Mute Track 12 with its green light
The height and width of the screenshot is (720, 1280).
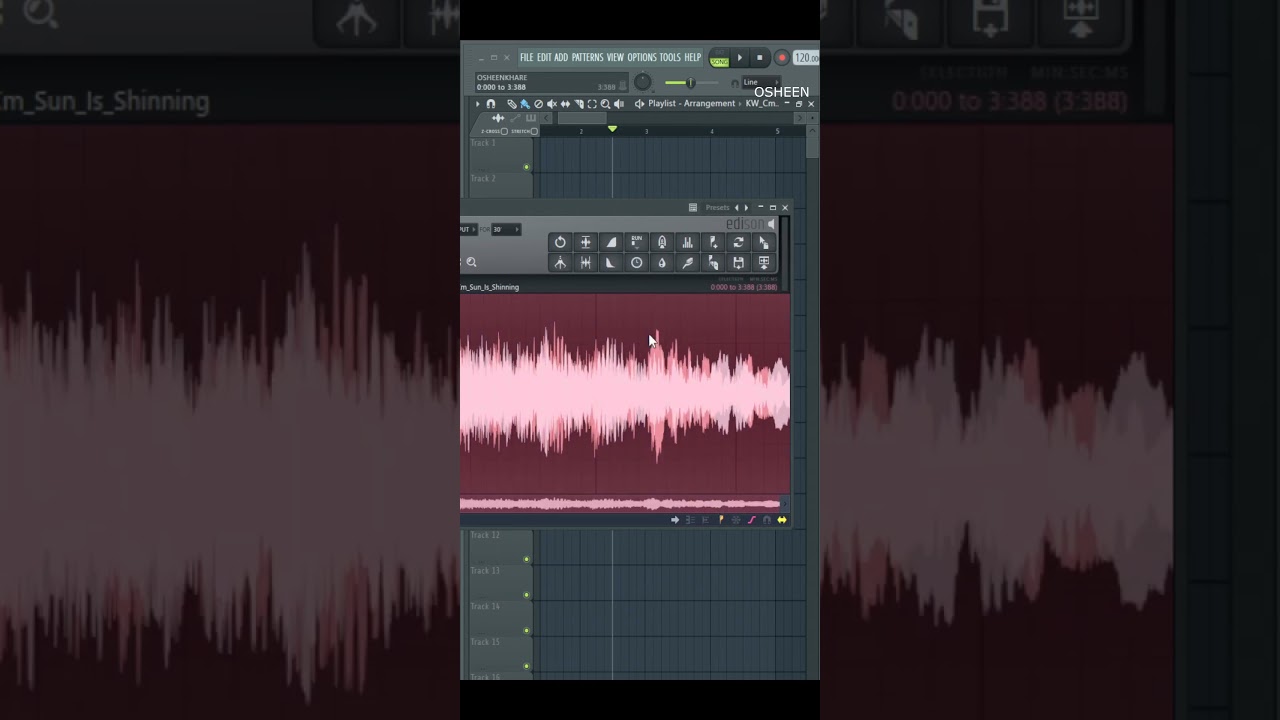[x=527, y=559]
